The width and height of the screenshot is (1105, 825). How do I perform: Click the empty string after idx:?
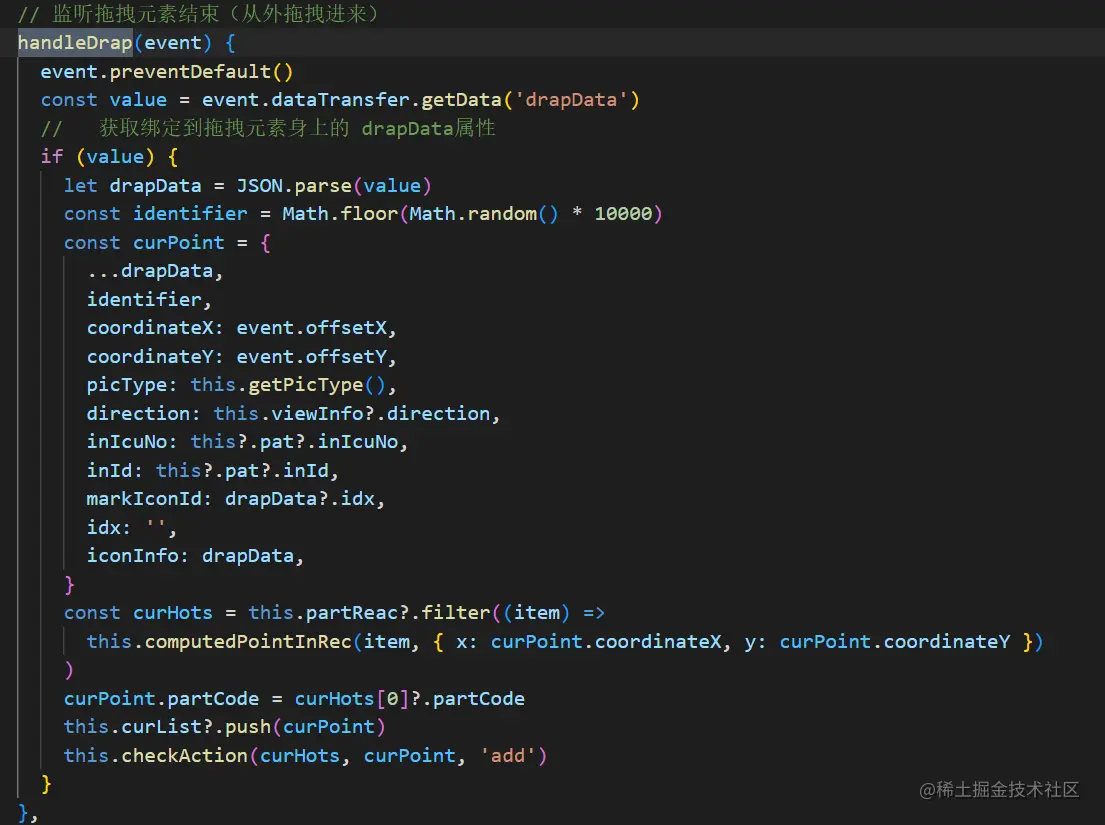click(x=155, y=527)
